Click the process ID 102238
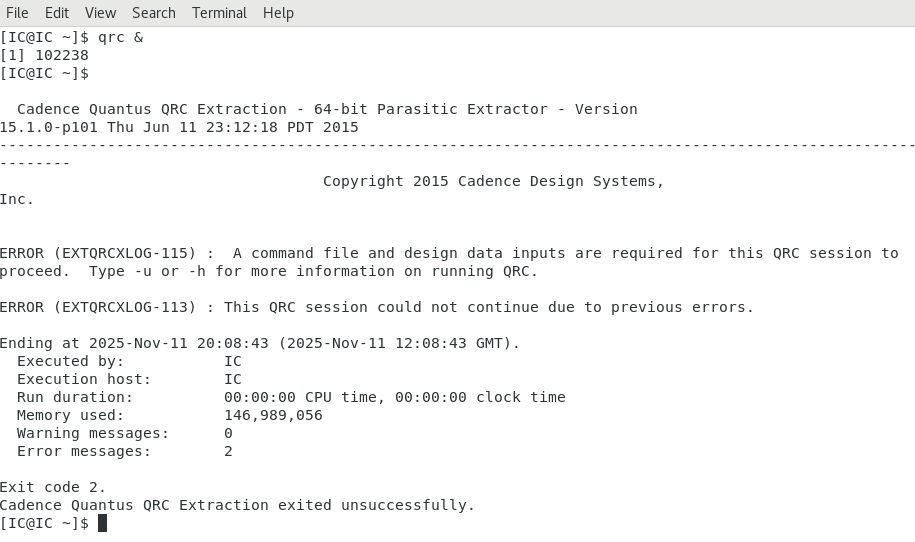The width and height of the screenshot is (915, 542). pos(62,55)
